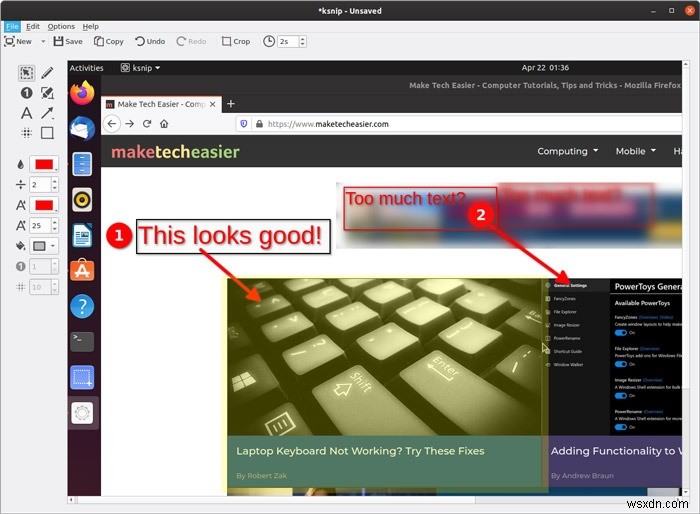Viewport: 700px width, 514px height.
Task: Click ksnip app menu in captured top bar
Action: [x=140, y=67]
